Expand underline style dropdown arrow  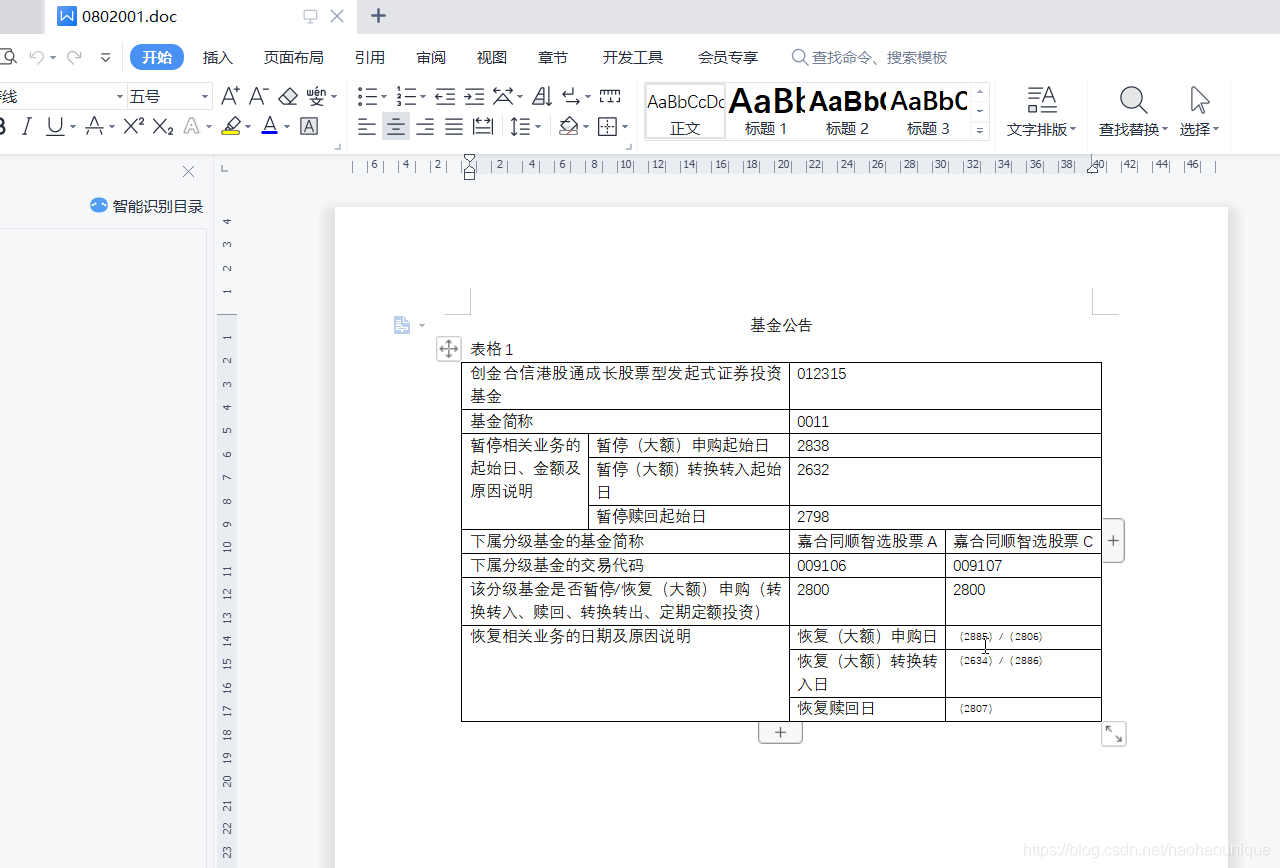click(x=72, y=127)
